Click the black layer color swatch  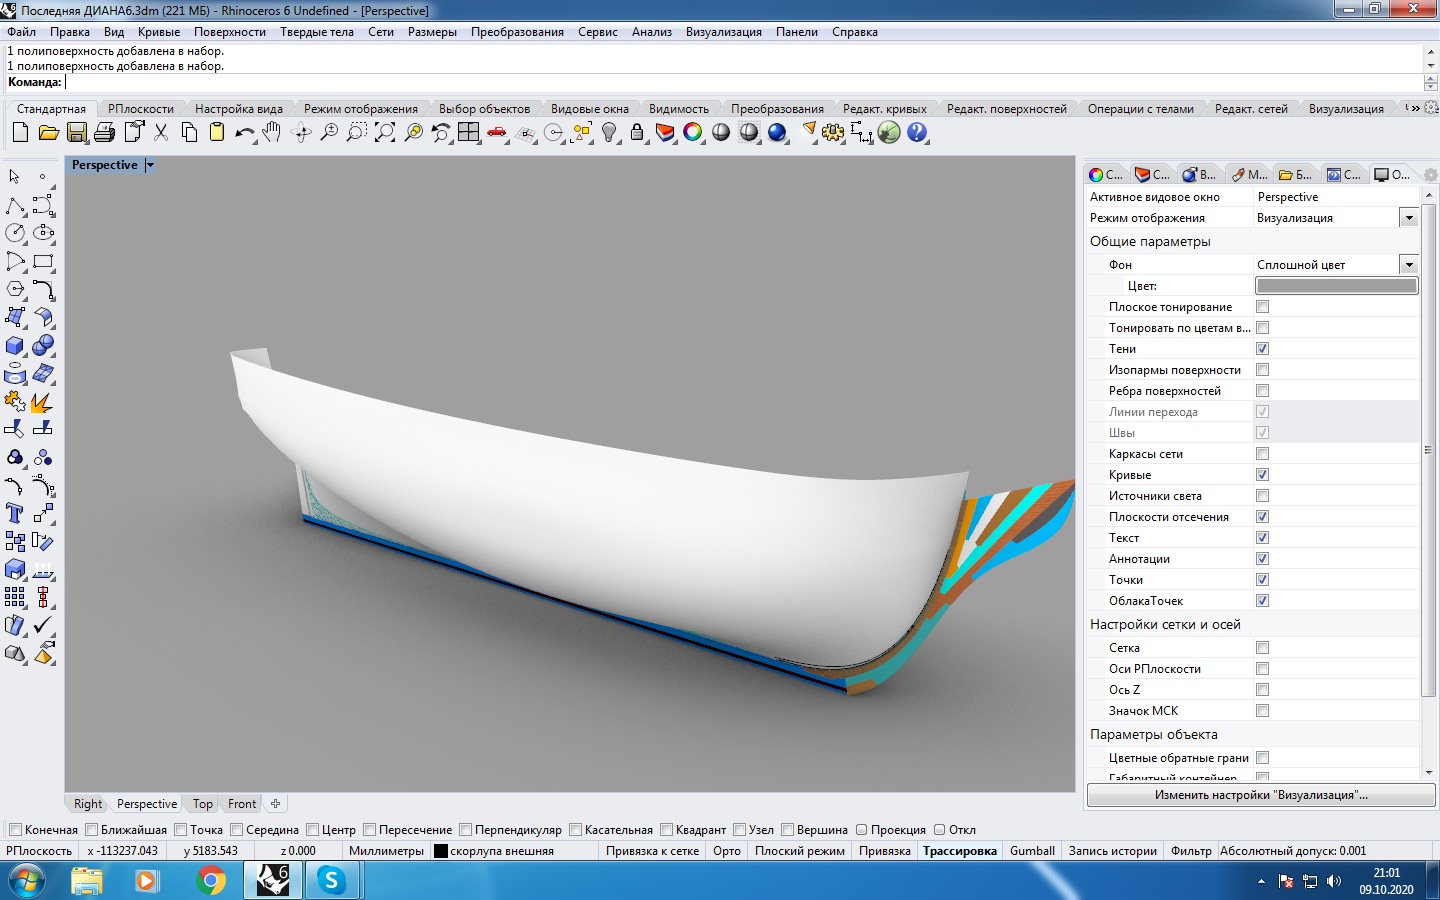tap(440, 851)
